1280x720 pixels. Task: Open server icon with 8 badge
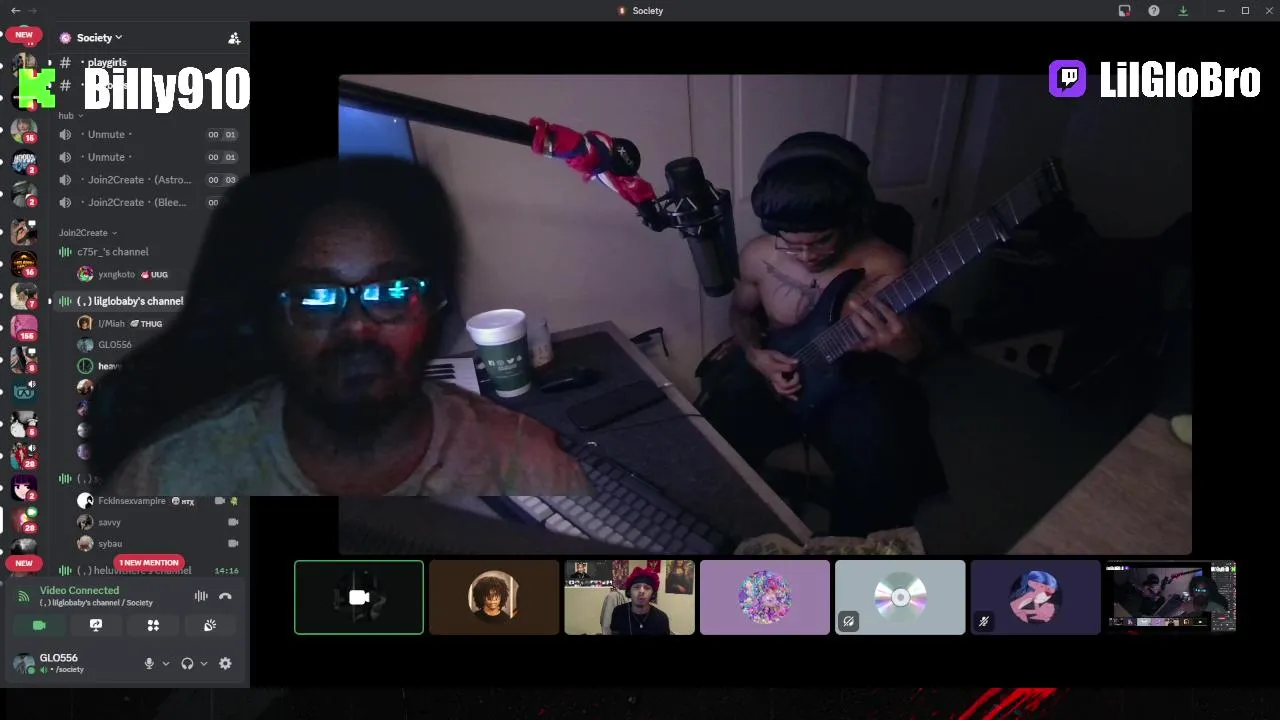click(24, 359)
